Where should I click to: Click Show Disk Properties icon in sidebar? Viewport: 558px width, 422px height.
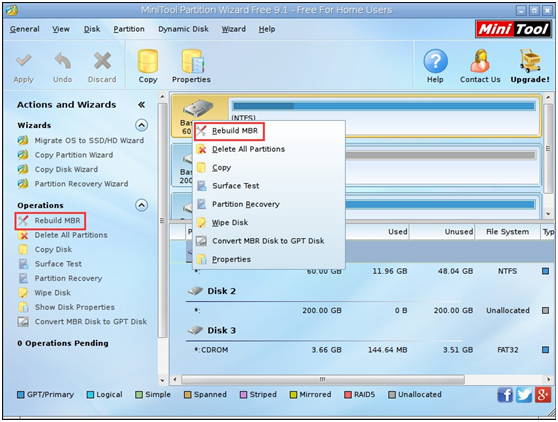23,307
